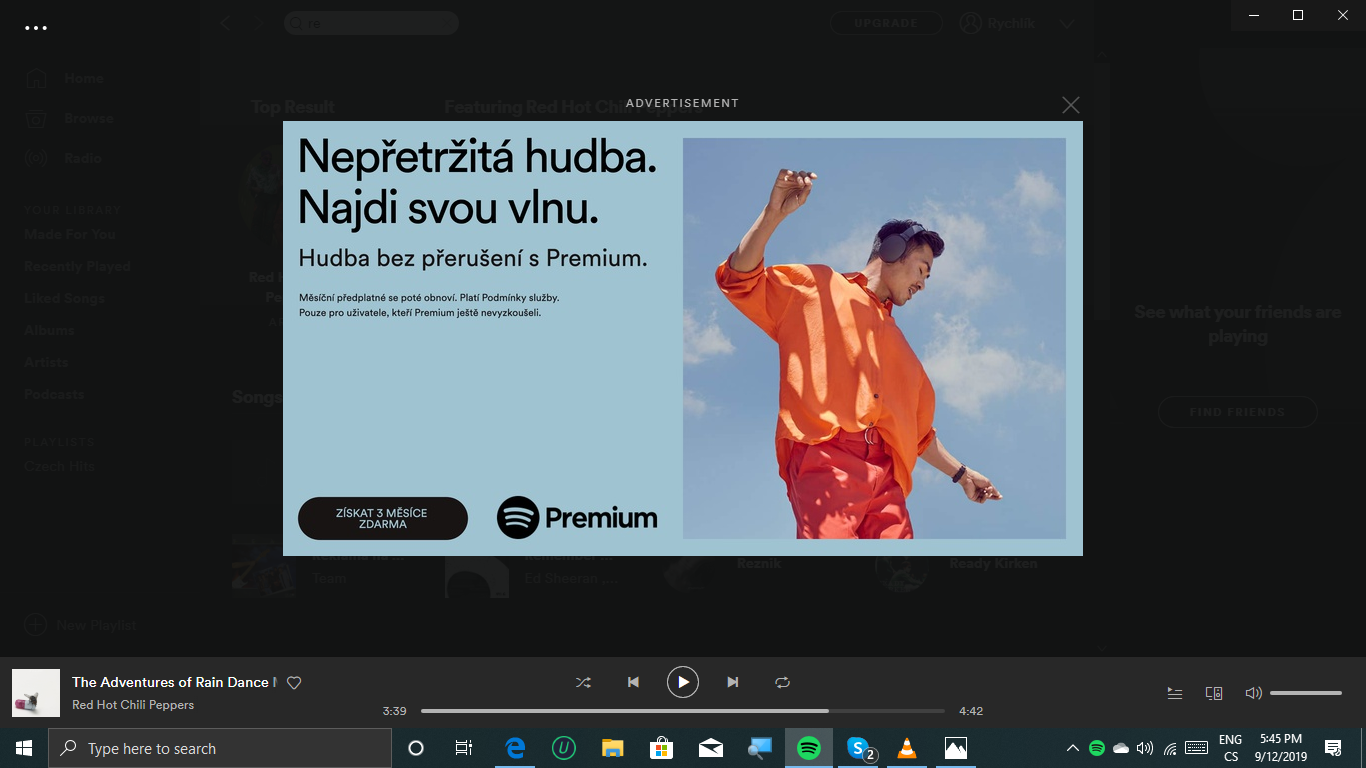1366x768 pixels.
Task: Open The Adventures of Rain Dance song title
Action: (x=174, y=682)
